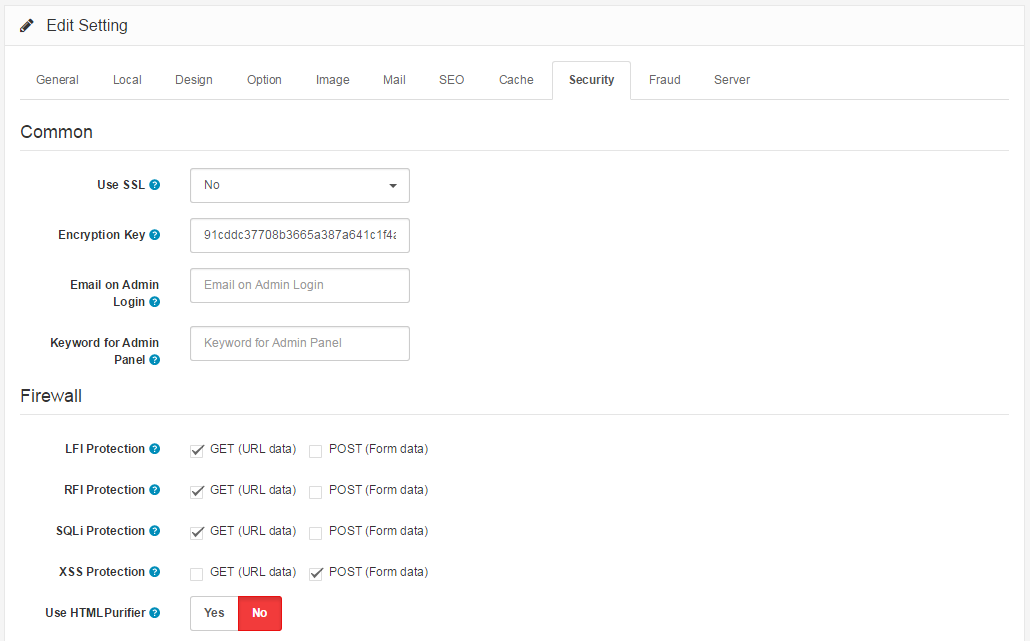Select No for Use HTMLPurifier
This screenshot has height=641, width=1030.
click(259, 613)
